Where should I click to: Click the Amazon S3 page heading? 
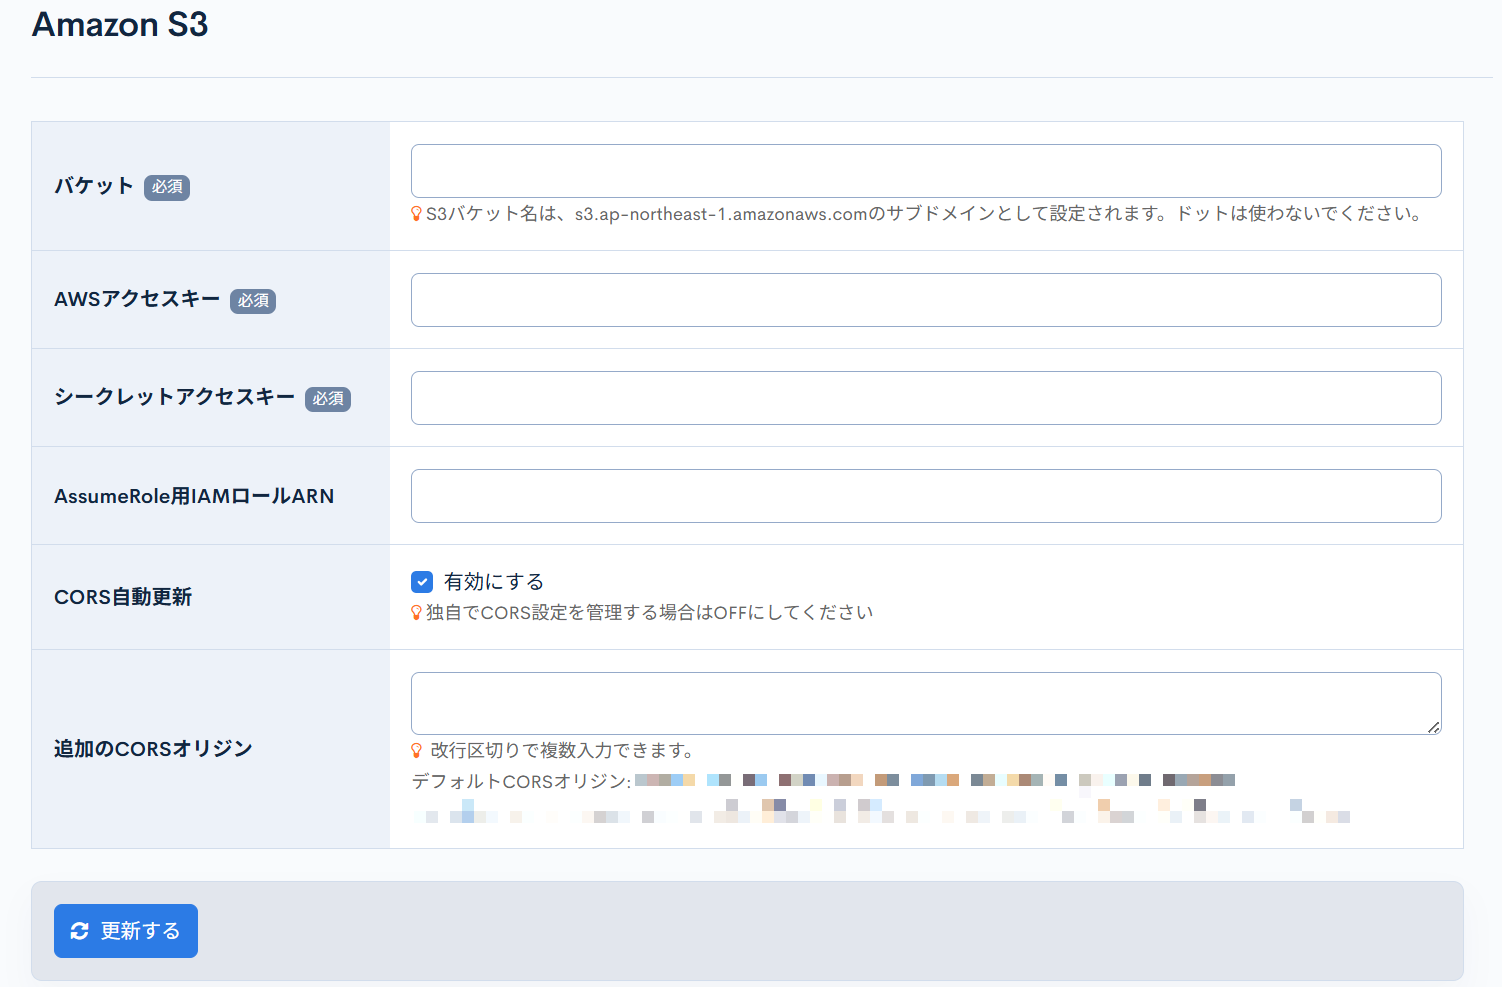(119, 25)
